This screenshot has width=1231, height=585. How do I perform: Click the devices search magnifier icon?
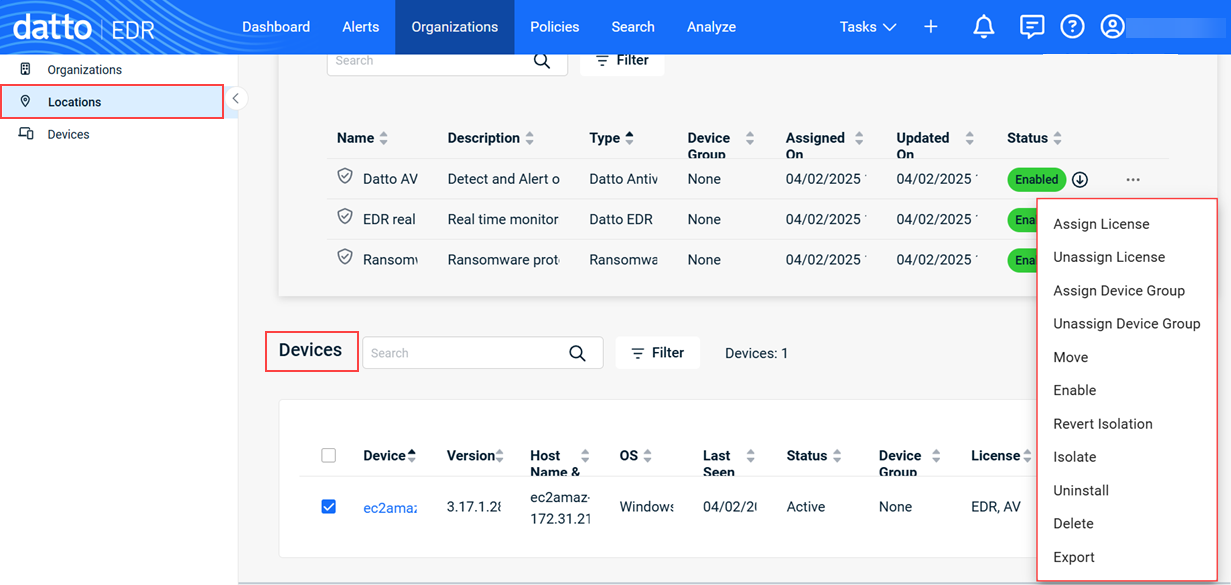point(577,353)
